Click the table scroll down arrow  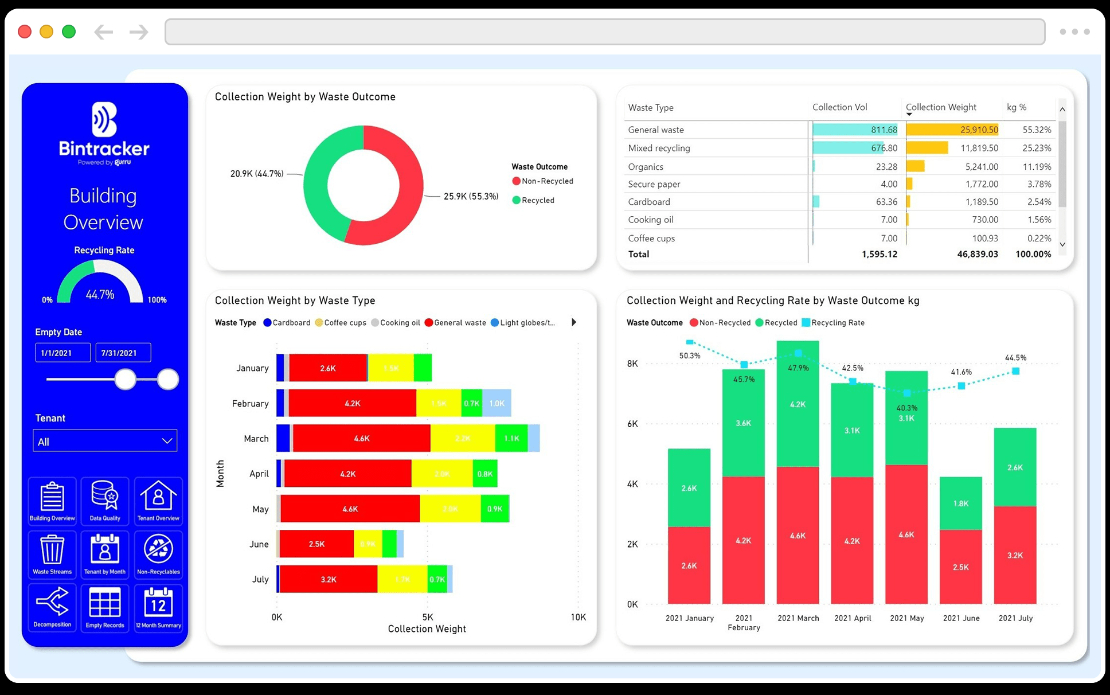point(1062,244)
